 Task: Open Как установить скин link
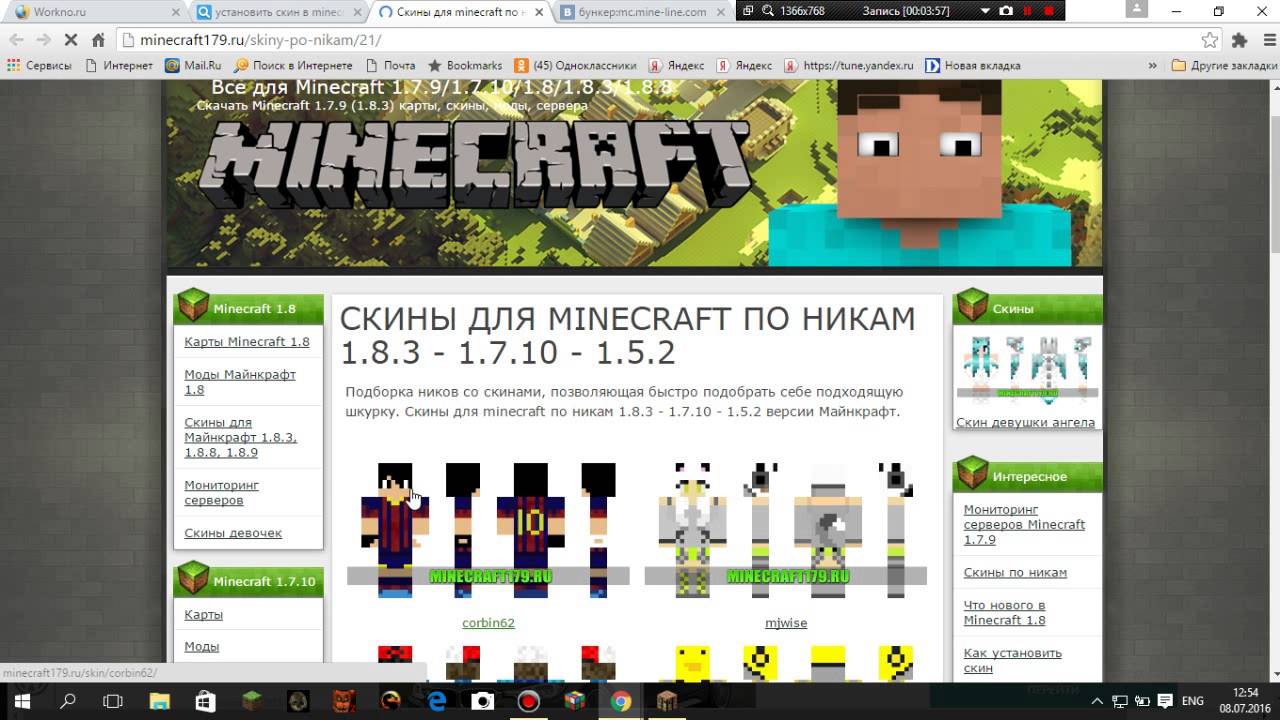pyautogui.click(x=1012, y=660)
